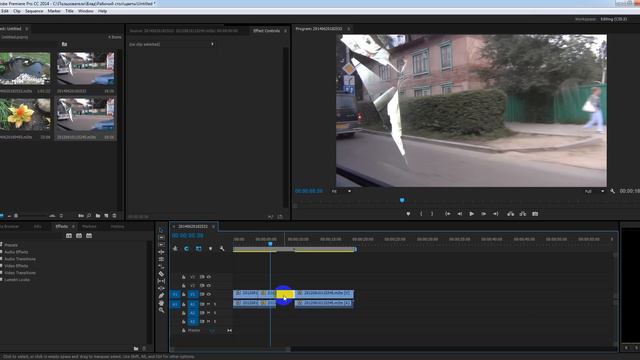
Task: Click Step Back one frame button
Action: (460, 214)
